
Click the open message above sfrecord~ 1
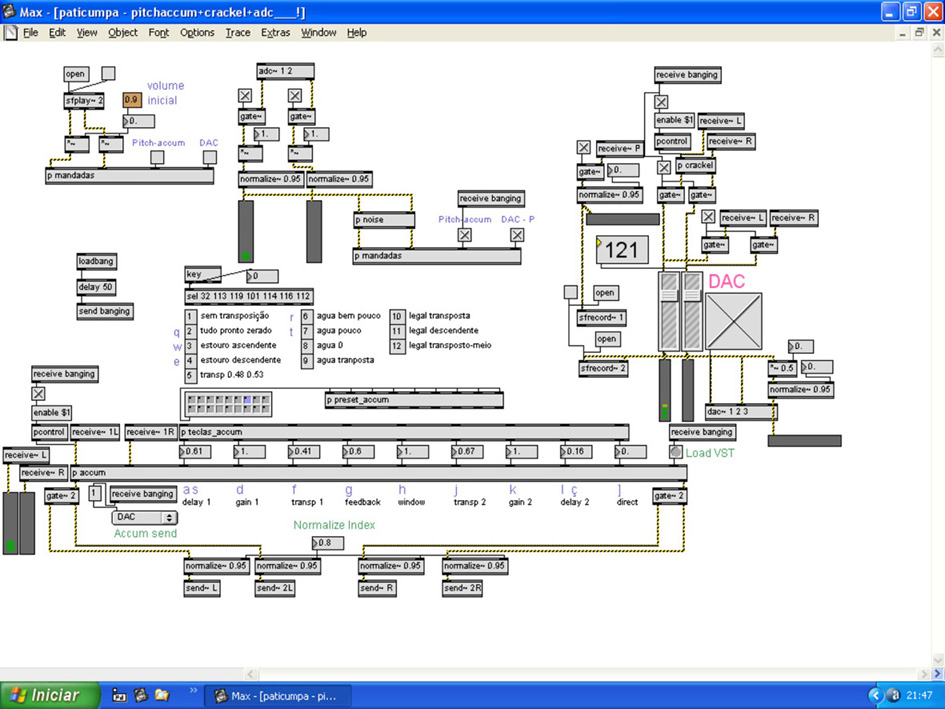(x=605, y=293)
